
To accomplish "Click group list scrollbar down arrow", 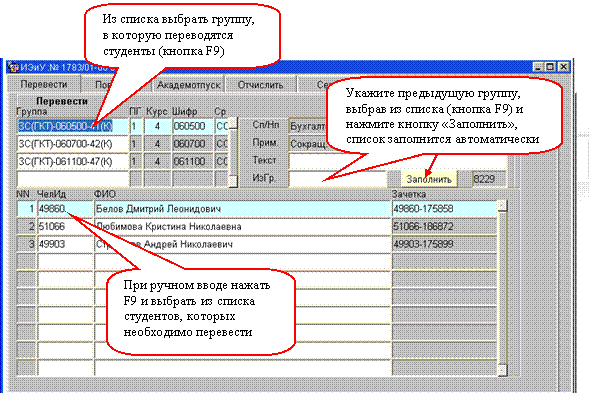I will 233,181.
